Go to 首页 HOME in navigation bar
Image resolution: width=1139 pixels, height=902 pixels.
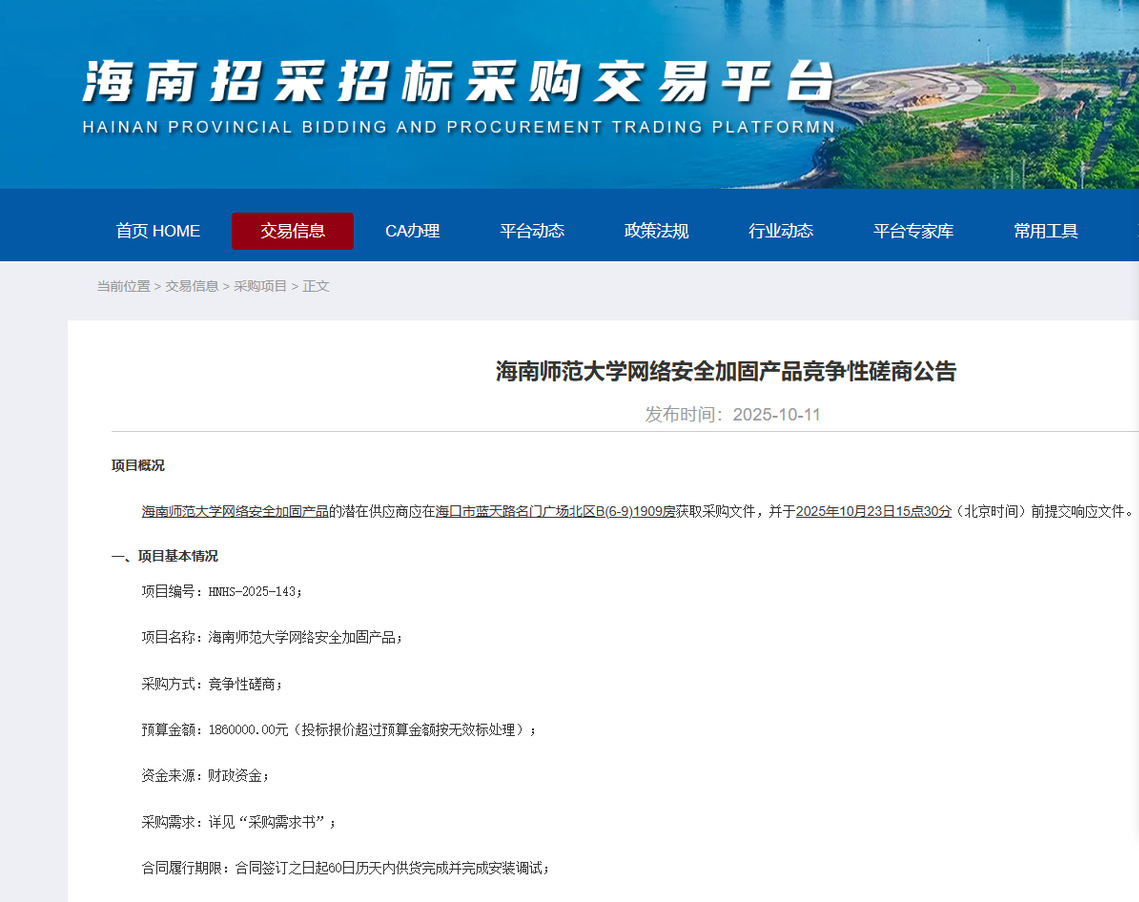(x=158, y=231)
